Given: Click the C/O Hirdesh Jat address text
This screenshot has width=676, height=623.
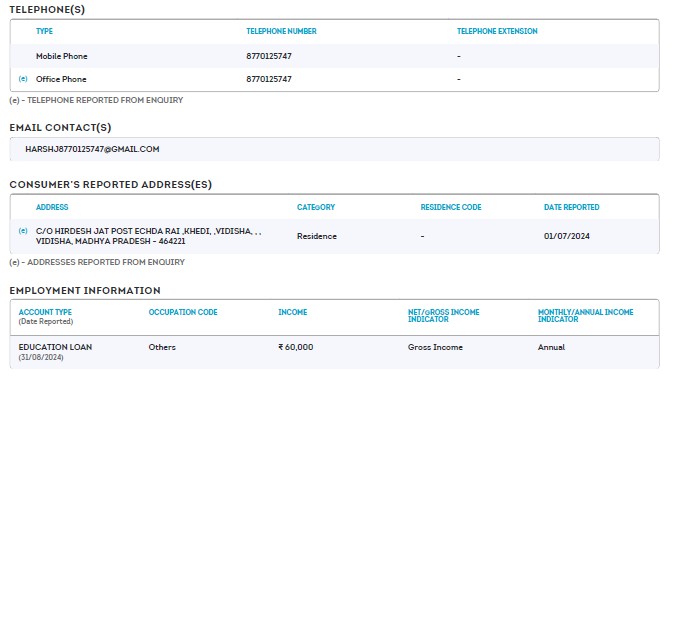Looking at the screenshot, I should [x=148, y=236].
